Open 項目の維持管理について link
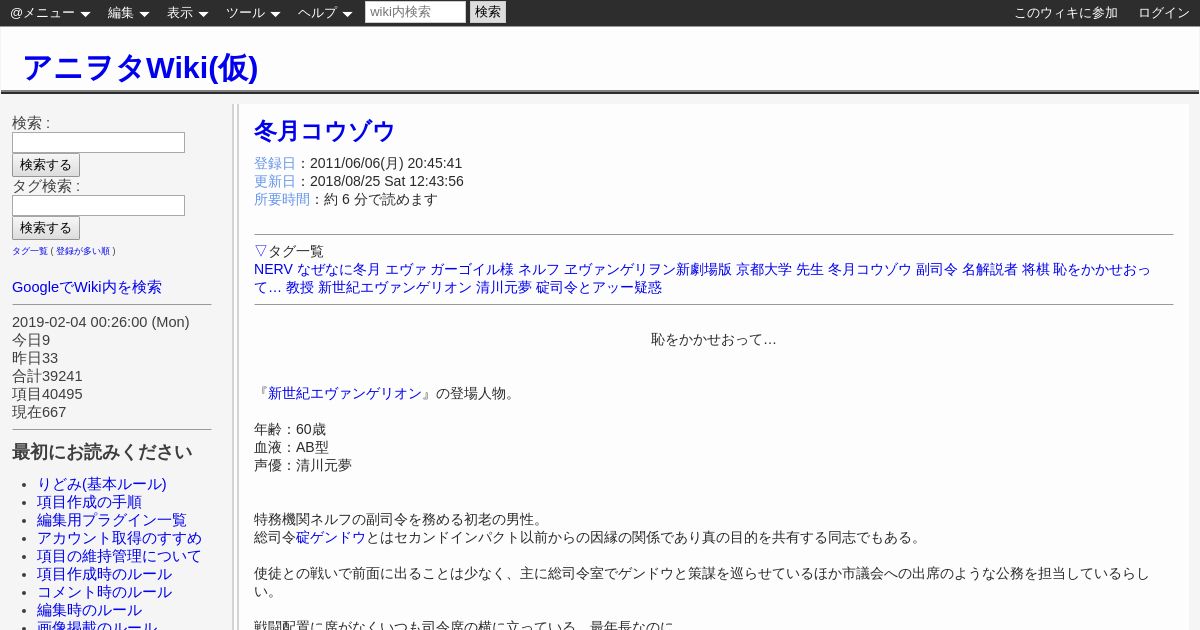The height and width of the screenshot is (630, 1200). point(119,556)
